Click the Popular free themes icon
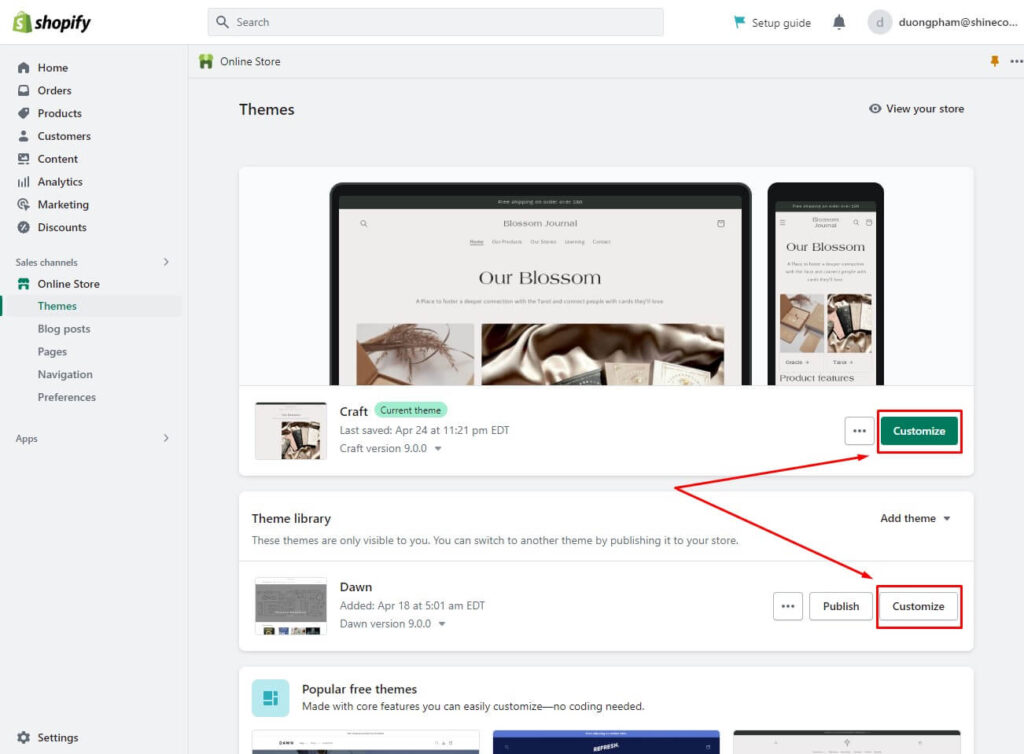 270,699
